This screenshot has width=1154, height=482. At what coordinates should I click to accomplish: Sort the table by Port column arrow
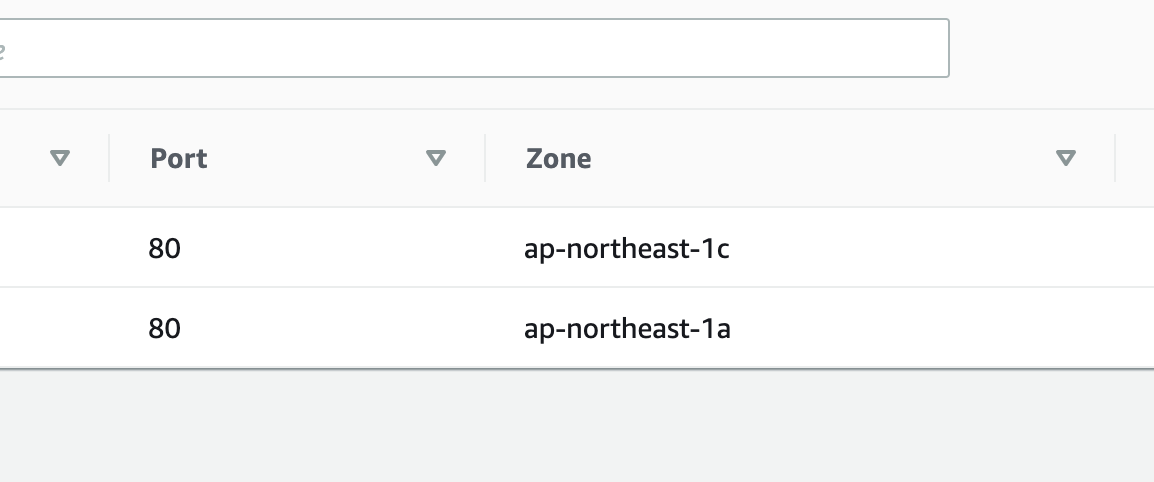[436, 157]
